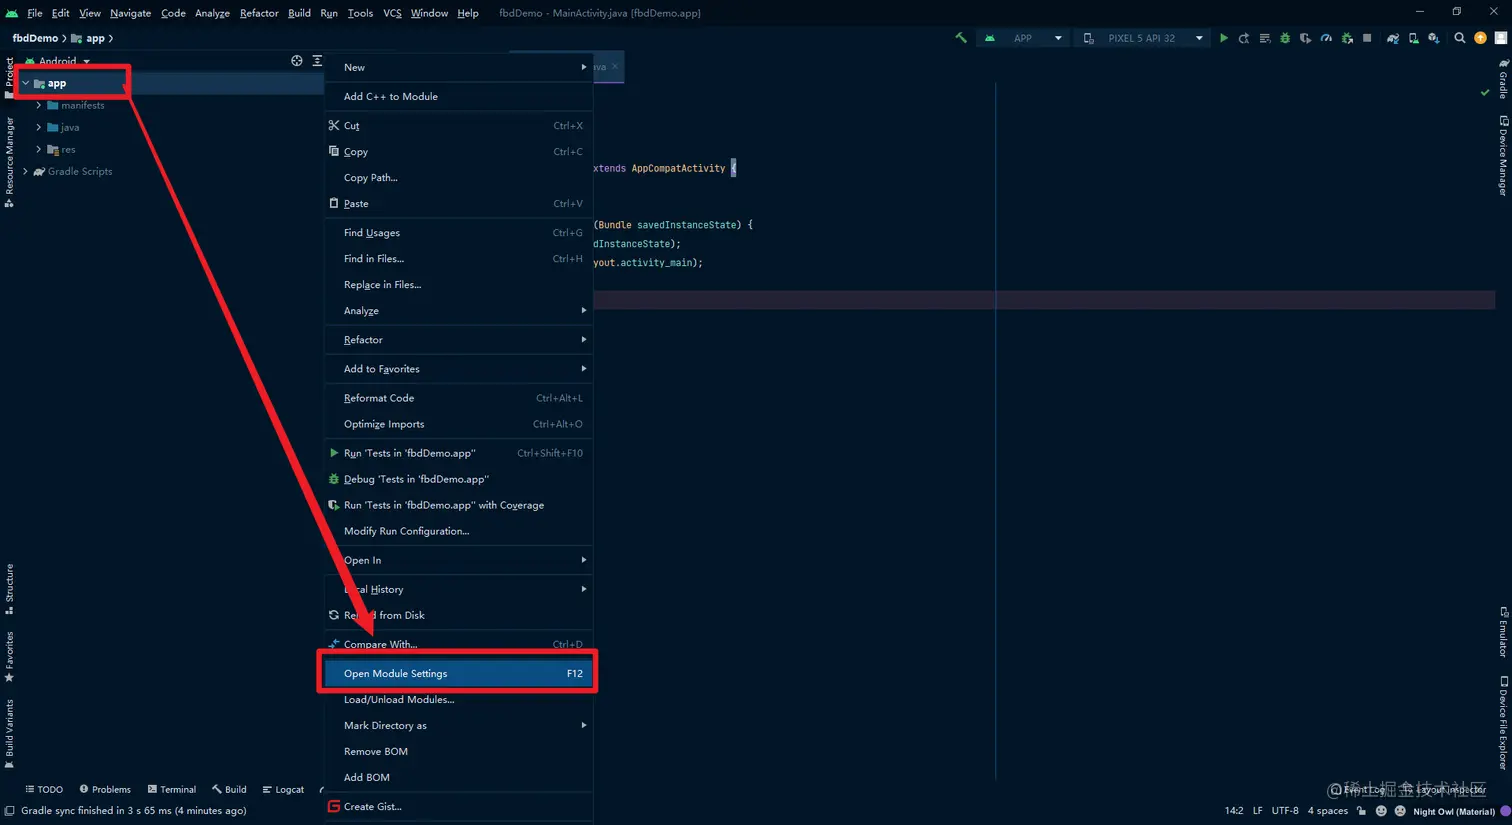Open the VCS menu

pos(392,13)
